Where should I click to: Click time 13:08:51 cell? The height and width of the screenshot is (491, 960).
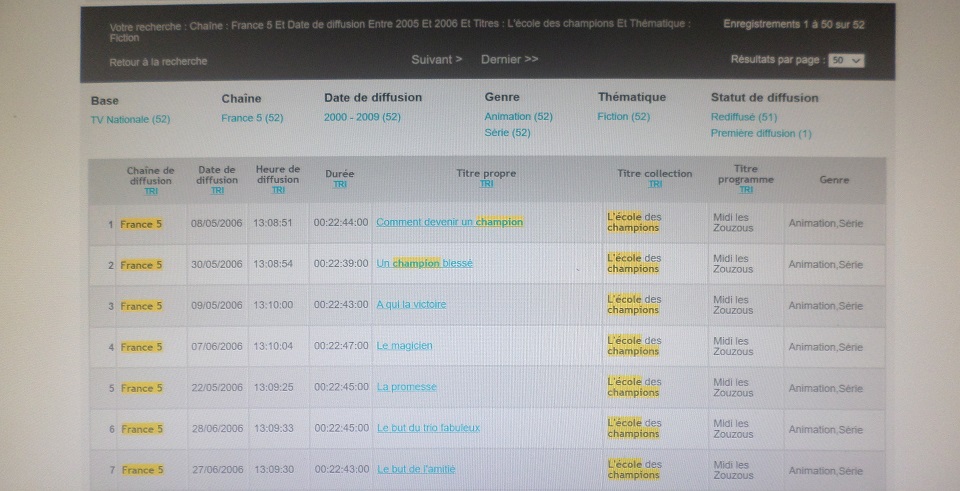(x=273, y=223)
